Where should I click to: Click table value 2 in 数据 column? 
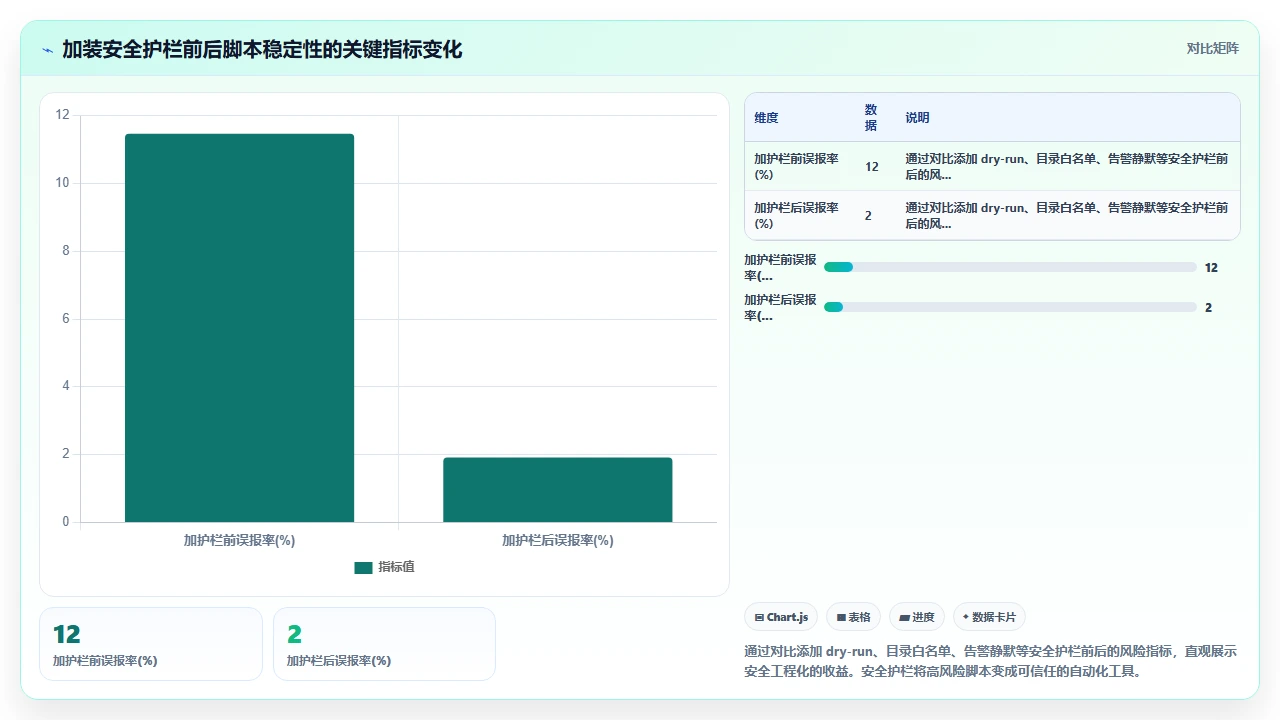click(868, 216)
